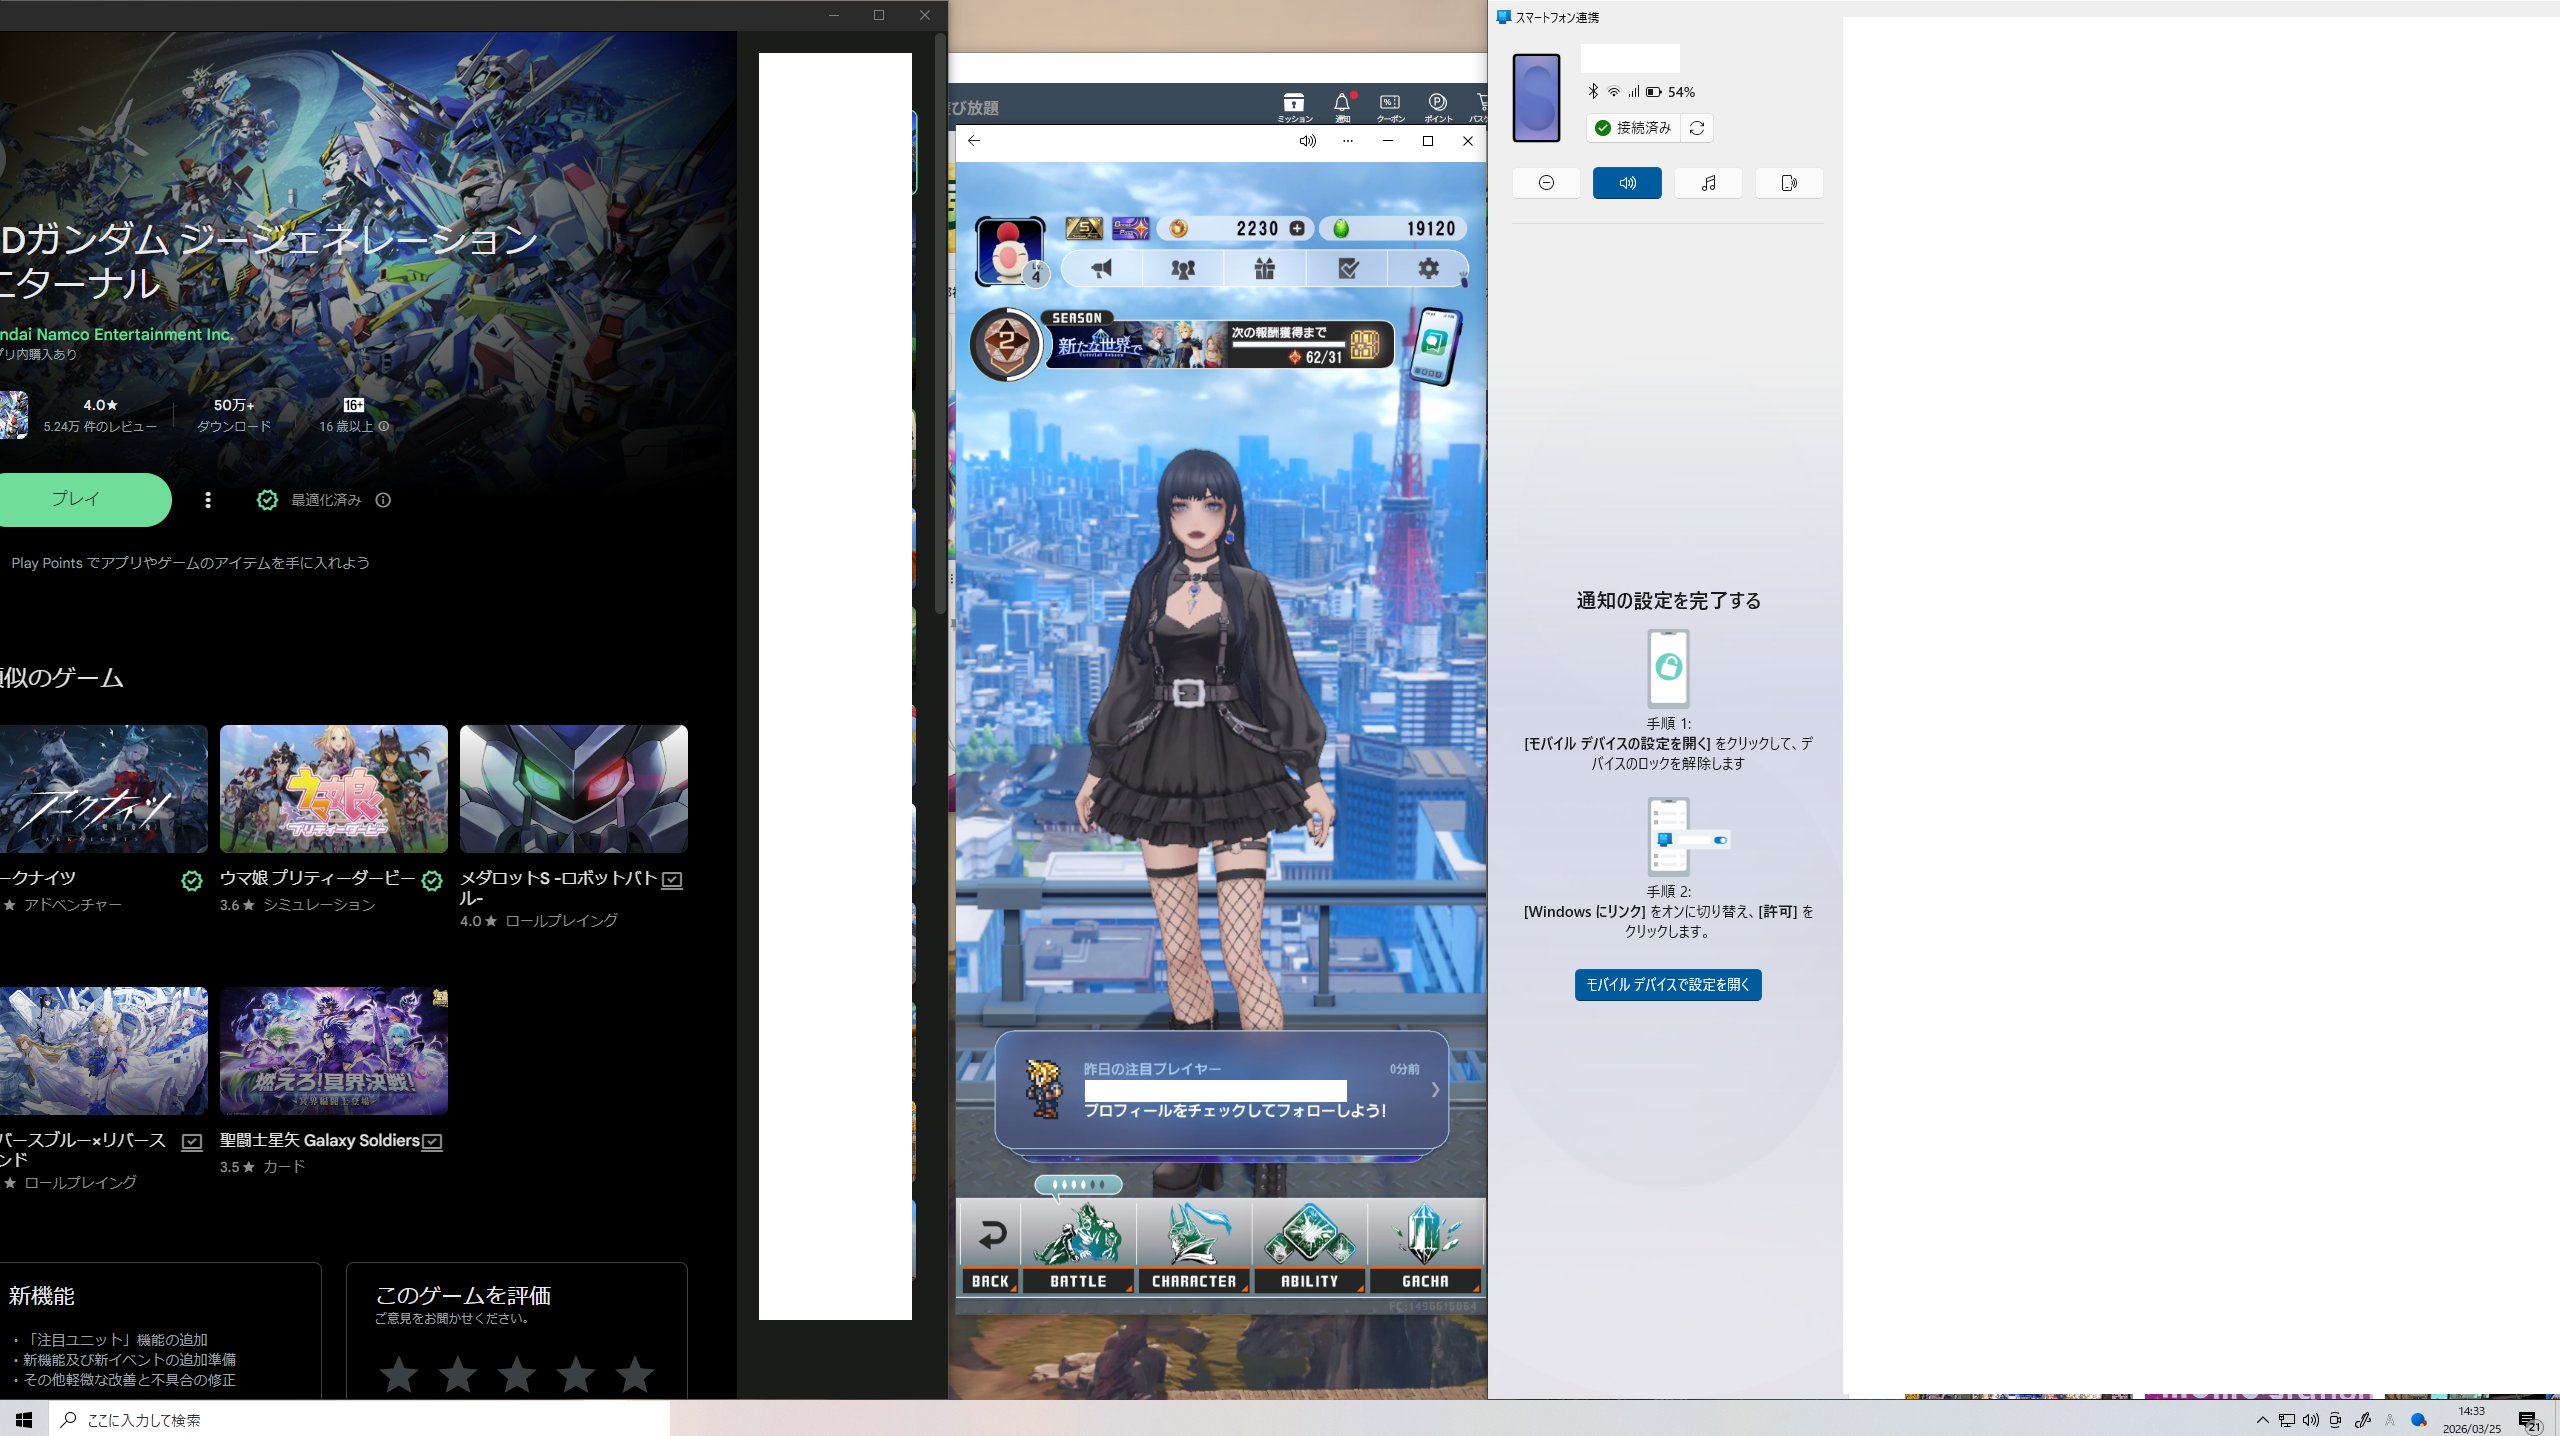2568x1436 pixels.
Task: Click the refresh icon next to 接続済み
Action: coord(1697,128)
